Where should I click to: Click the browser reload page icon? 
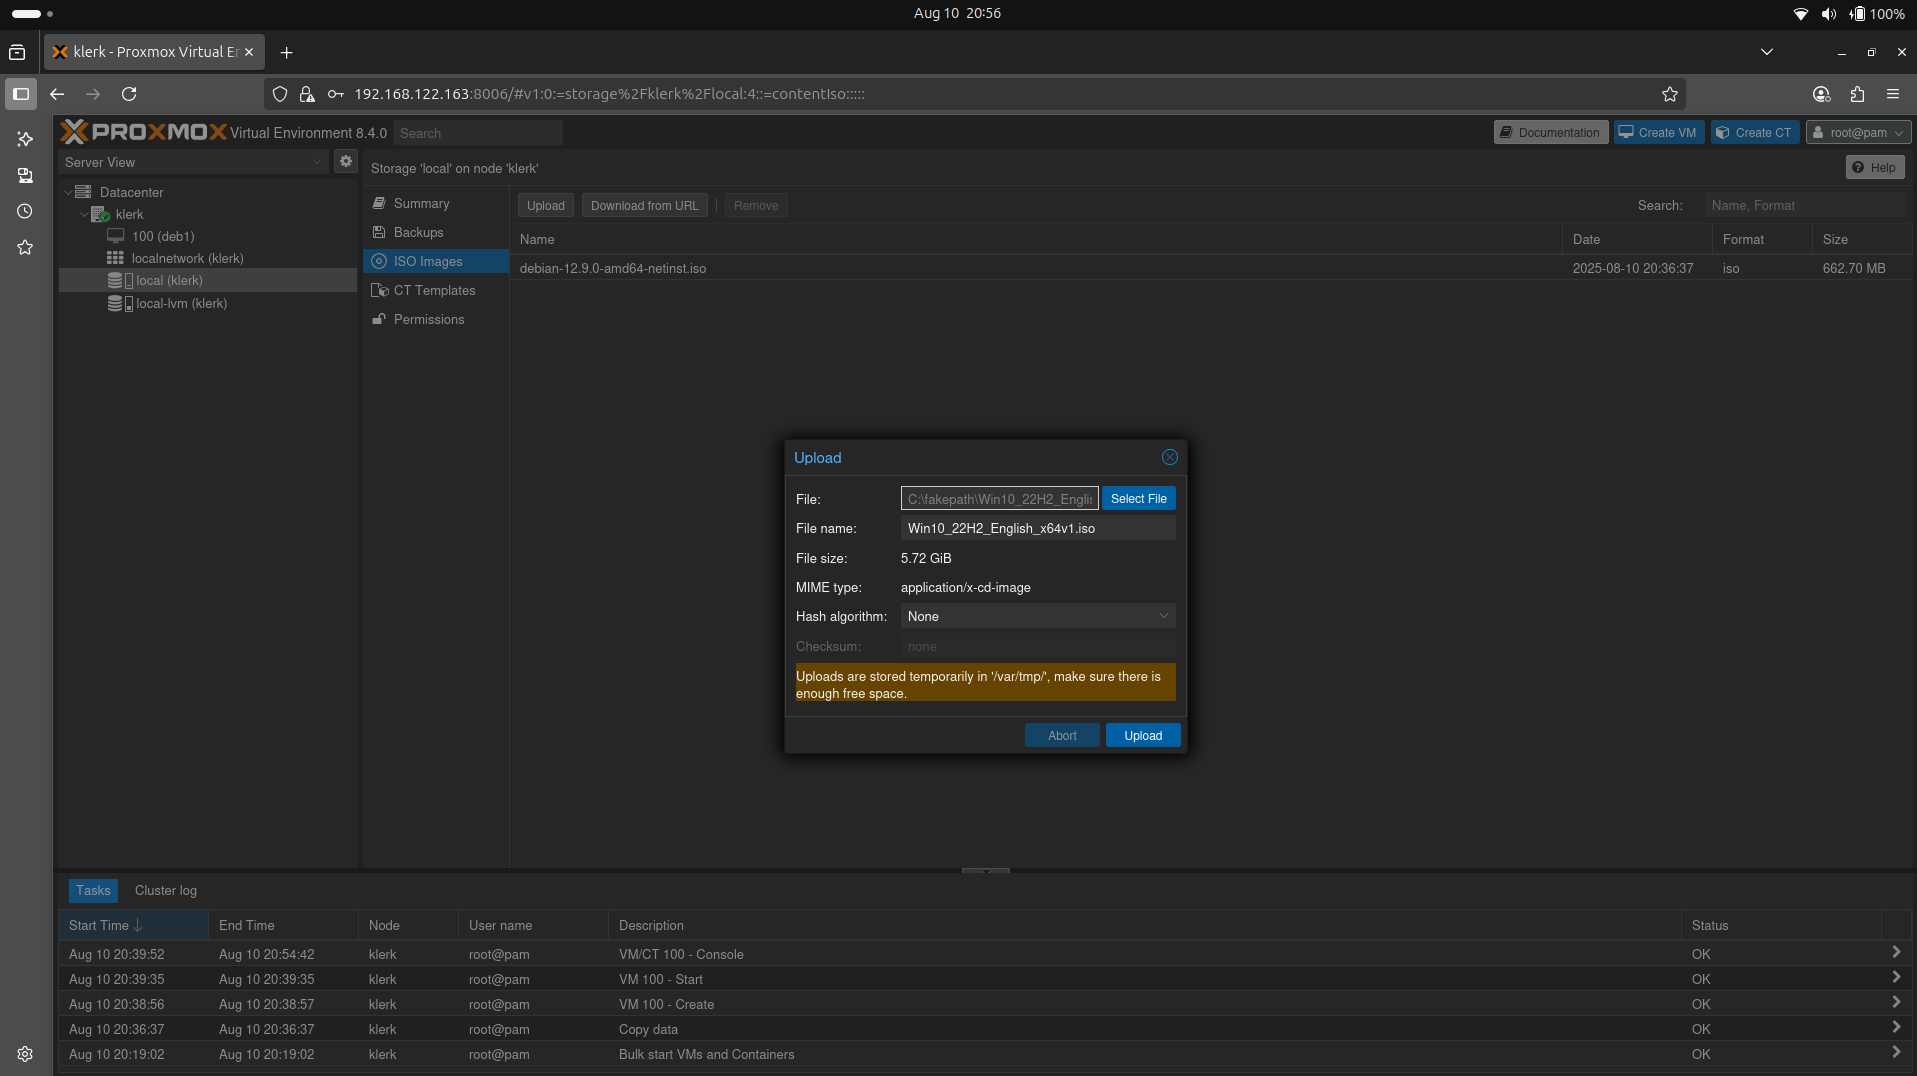(129, 94)
